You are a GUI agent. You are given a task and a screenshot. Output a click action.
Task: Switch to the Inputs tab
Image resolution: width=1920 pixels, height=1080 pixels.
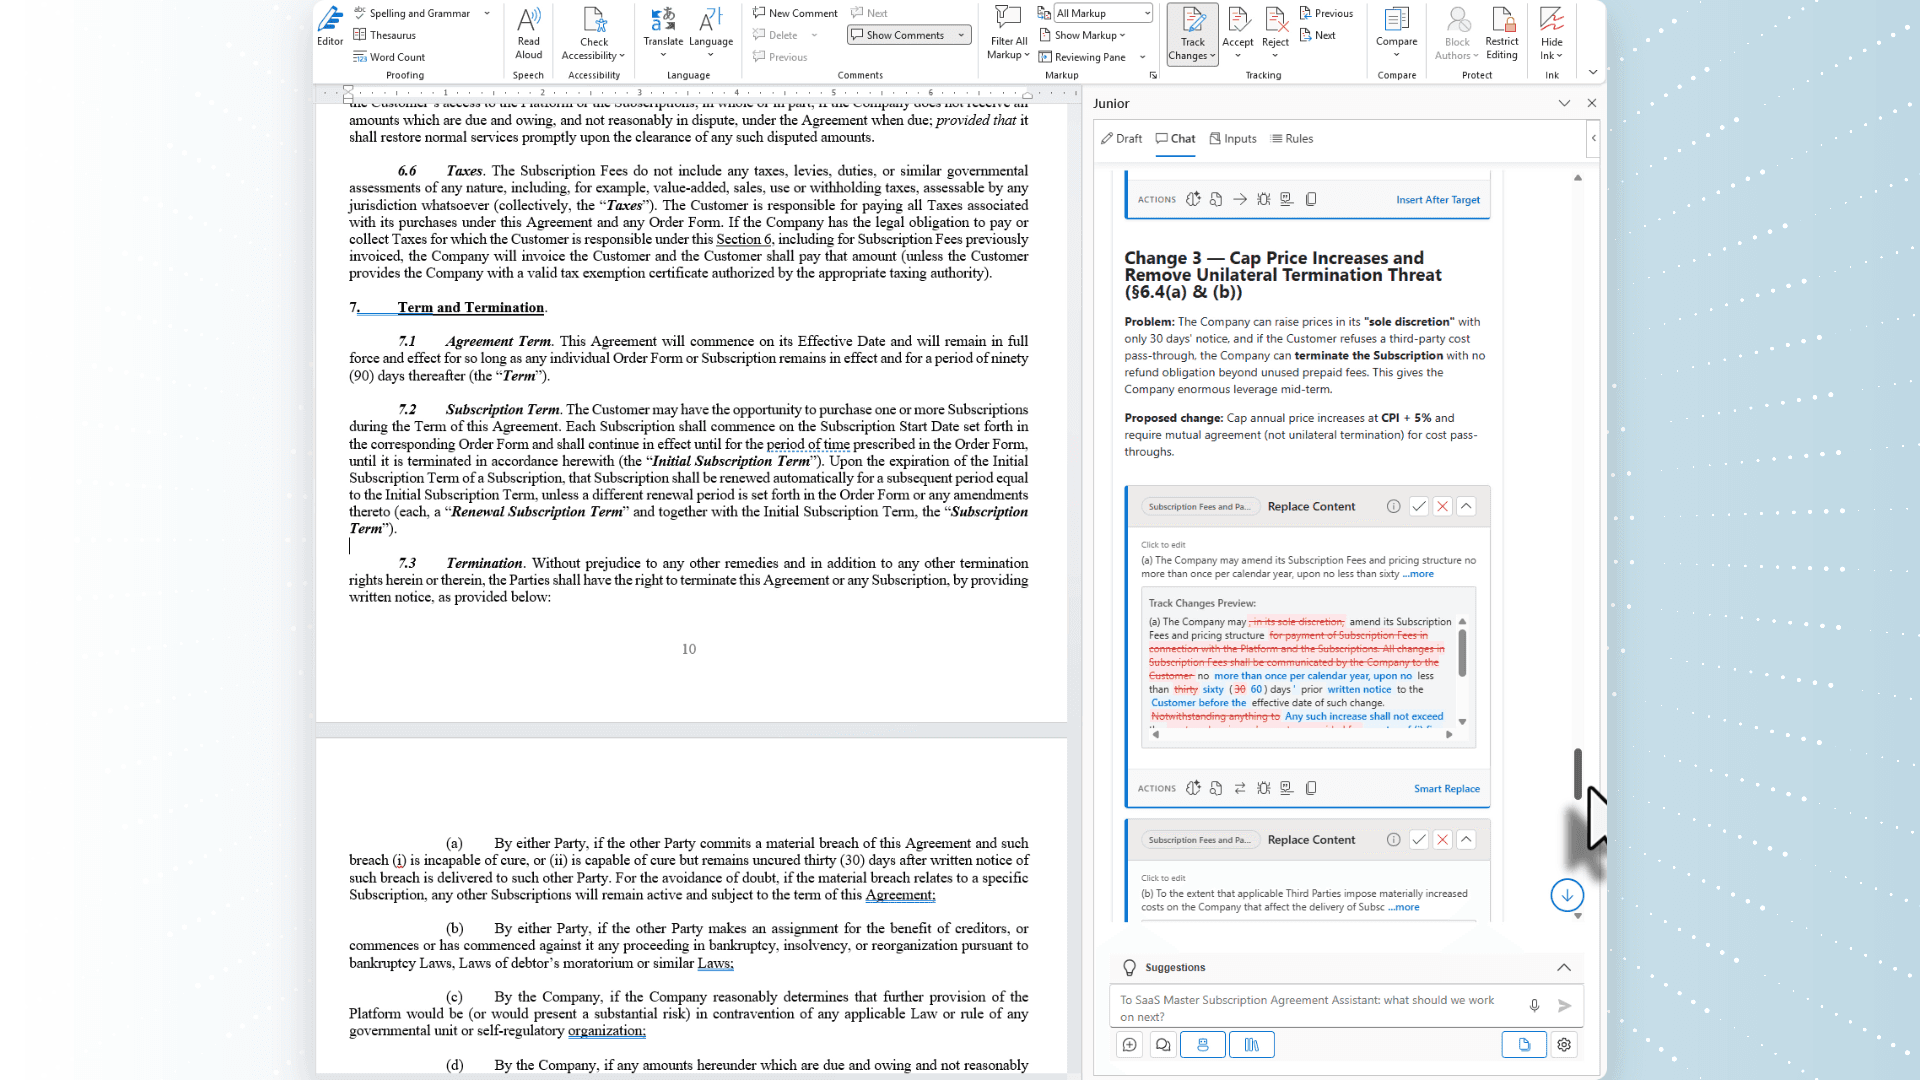(x=1232, y=139)
